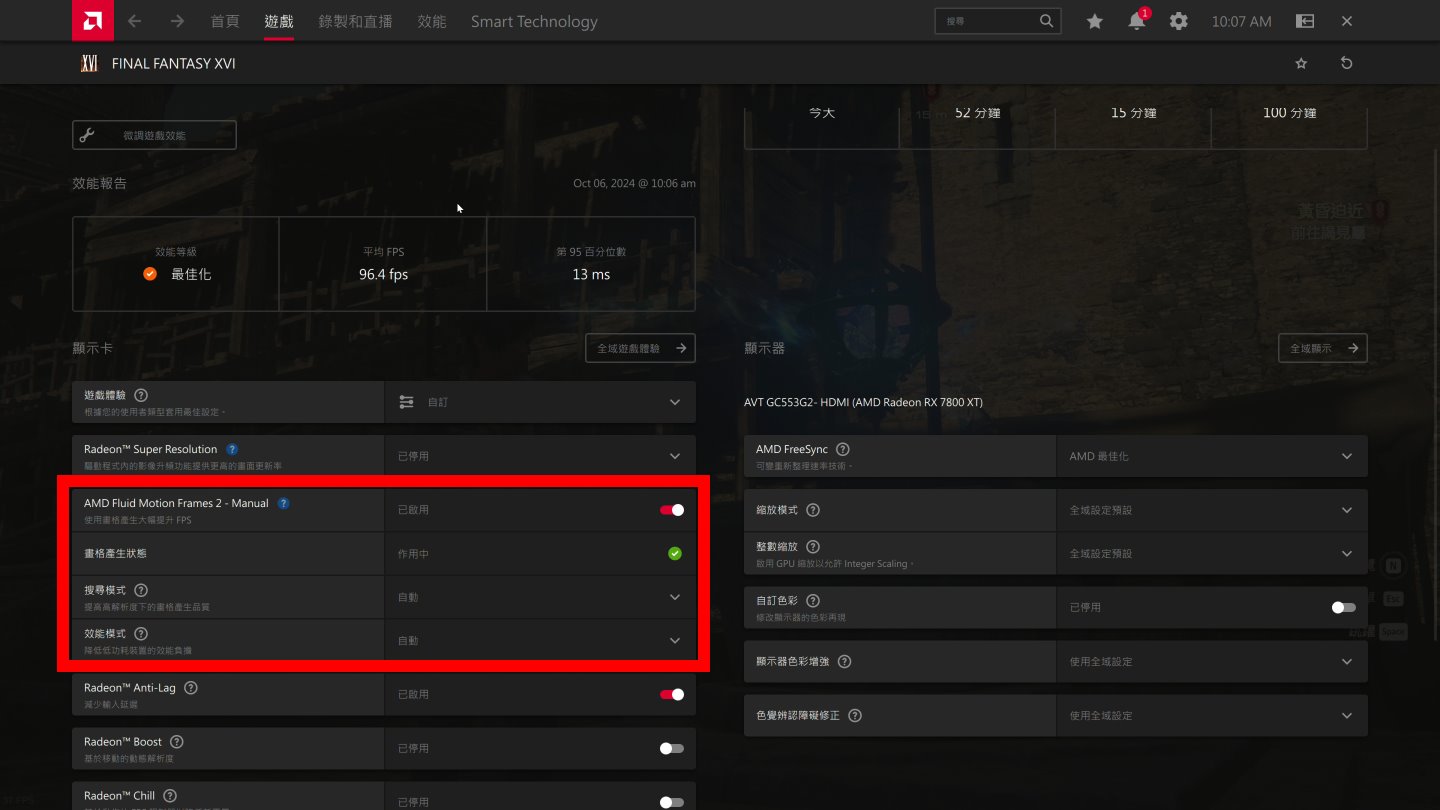Open help for 遊戲體驗

[x=141, y=395]
